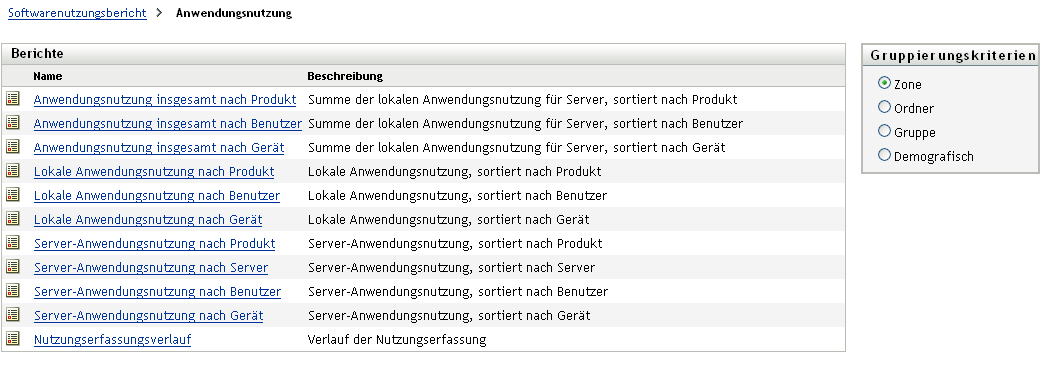Click report icon beside Anwendungsnutzung insgesamt nach Benutzer
1049x381 pixels.
click(x=13, y=123)
